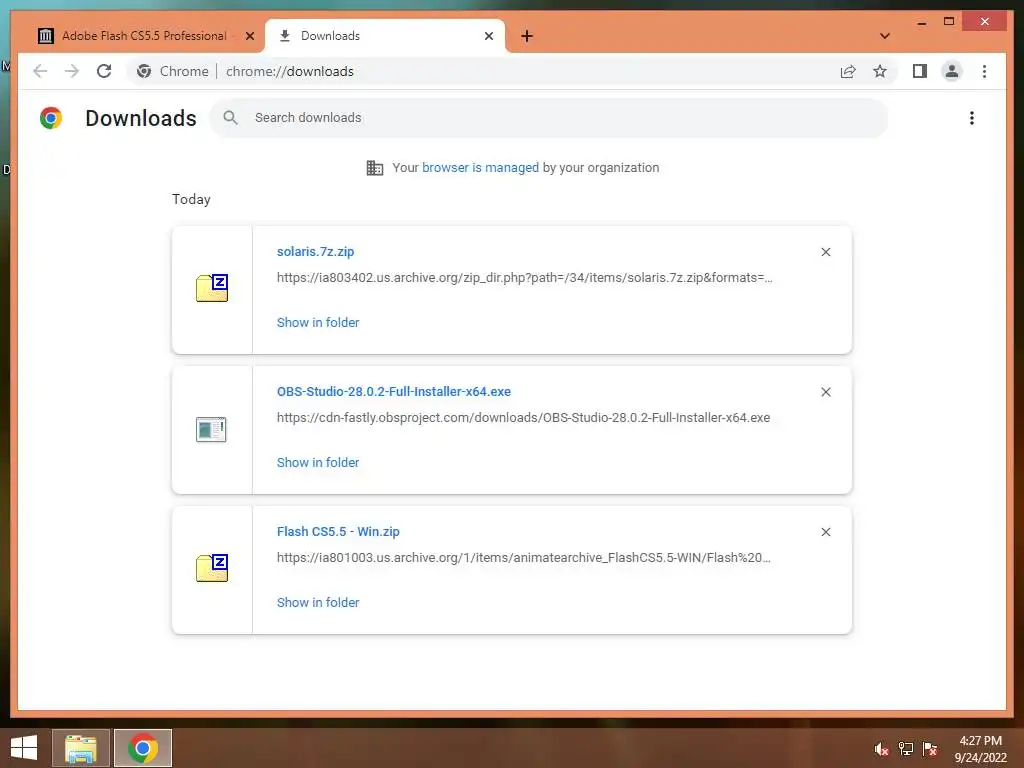This screenshot has height=768, width=1024.
Task: Open the side panel icon
Action: [x=920, y=71]
